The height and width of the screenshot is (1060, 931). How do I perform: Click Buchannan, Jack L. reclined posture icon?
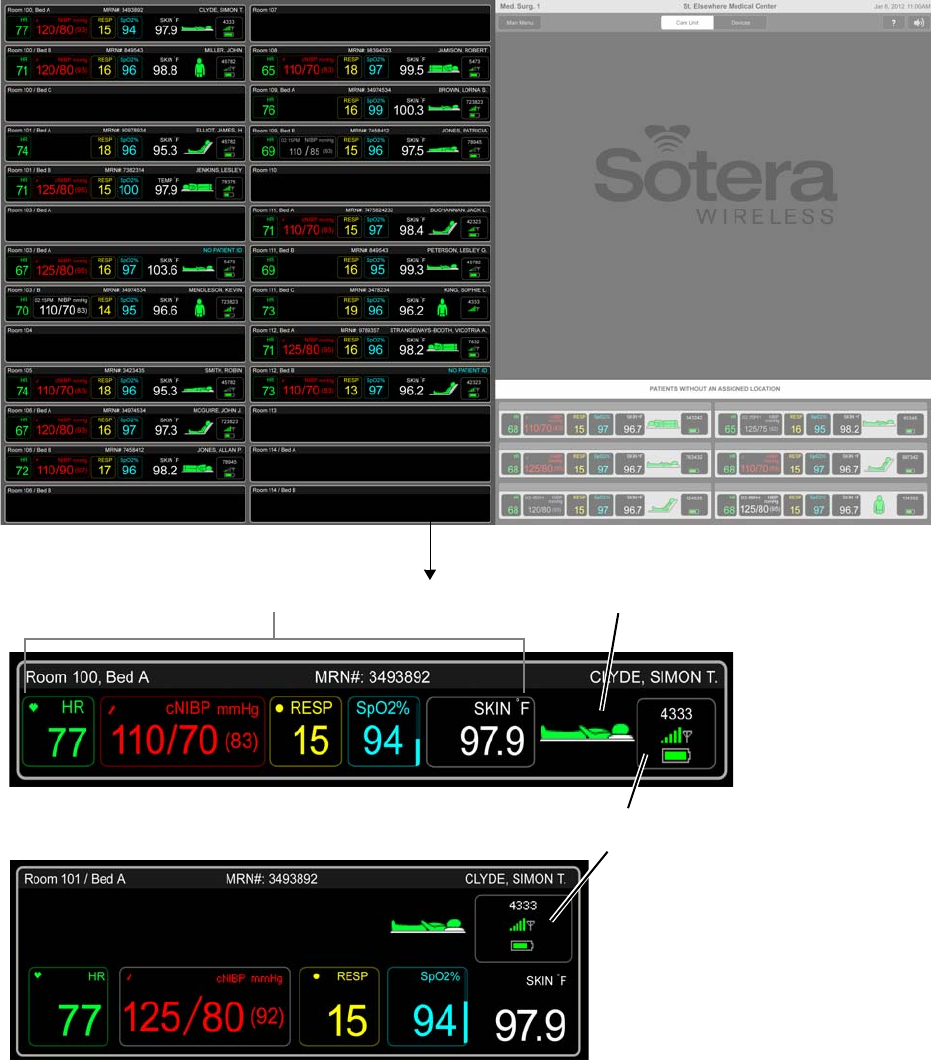coord(443,228)
